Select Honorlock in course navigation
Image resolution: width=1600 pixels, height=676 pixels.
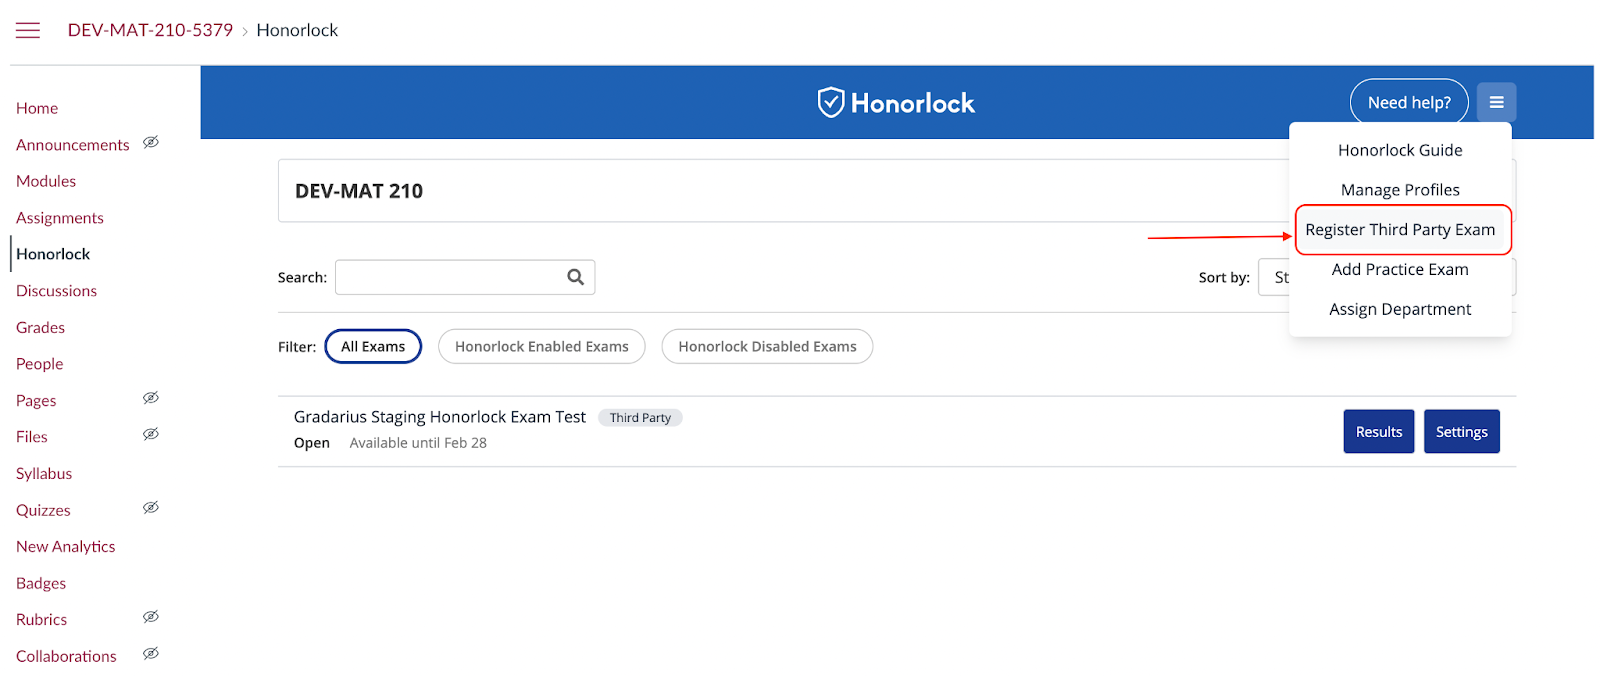pos(53,254)
